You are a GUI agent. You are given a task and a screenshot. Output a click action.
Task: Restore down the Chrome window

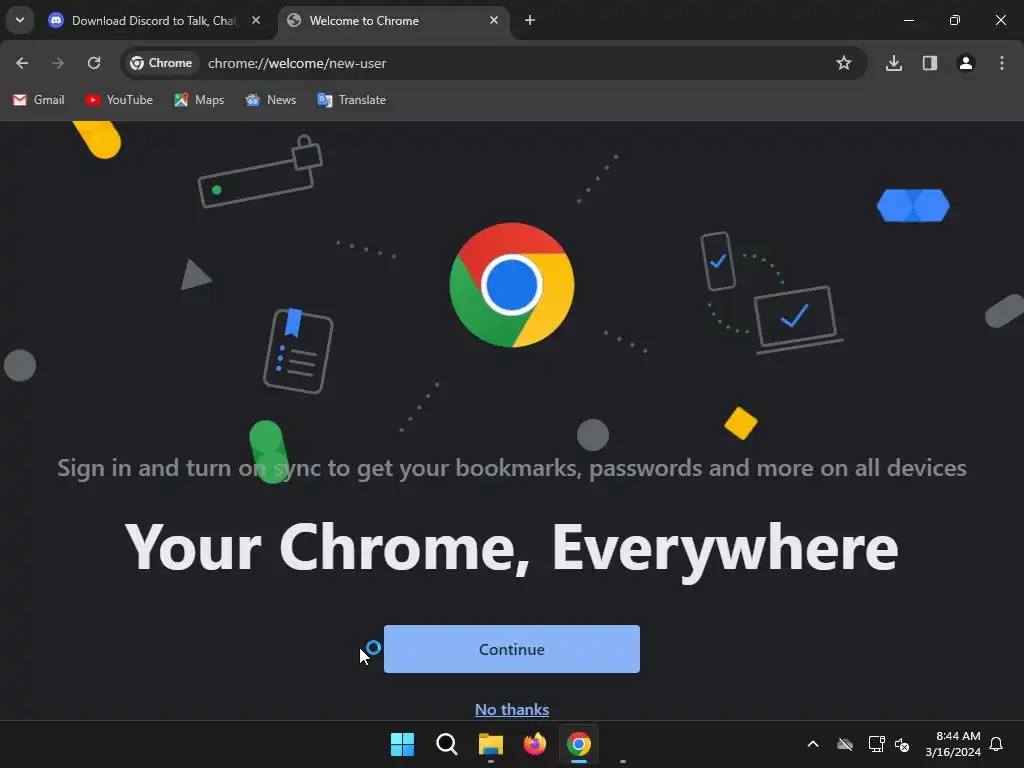coord(955,20)
